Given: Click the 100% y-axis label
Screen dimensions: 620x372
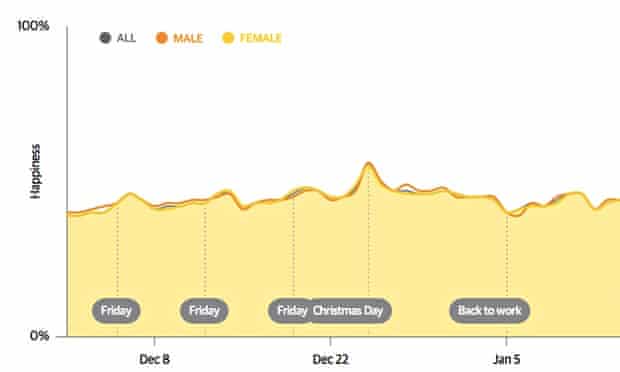Looking at the screenshot, I should click(32, 26).
